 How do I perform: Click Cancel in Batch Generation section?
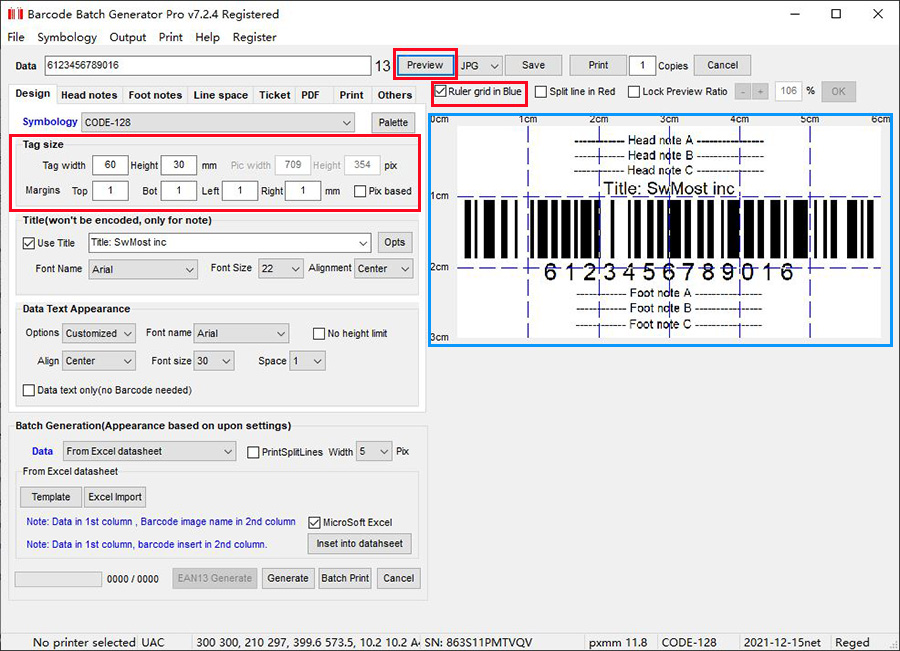[398, 579]
